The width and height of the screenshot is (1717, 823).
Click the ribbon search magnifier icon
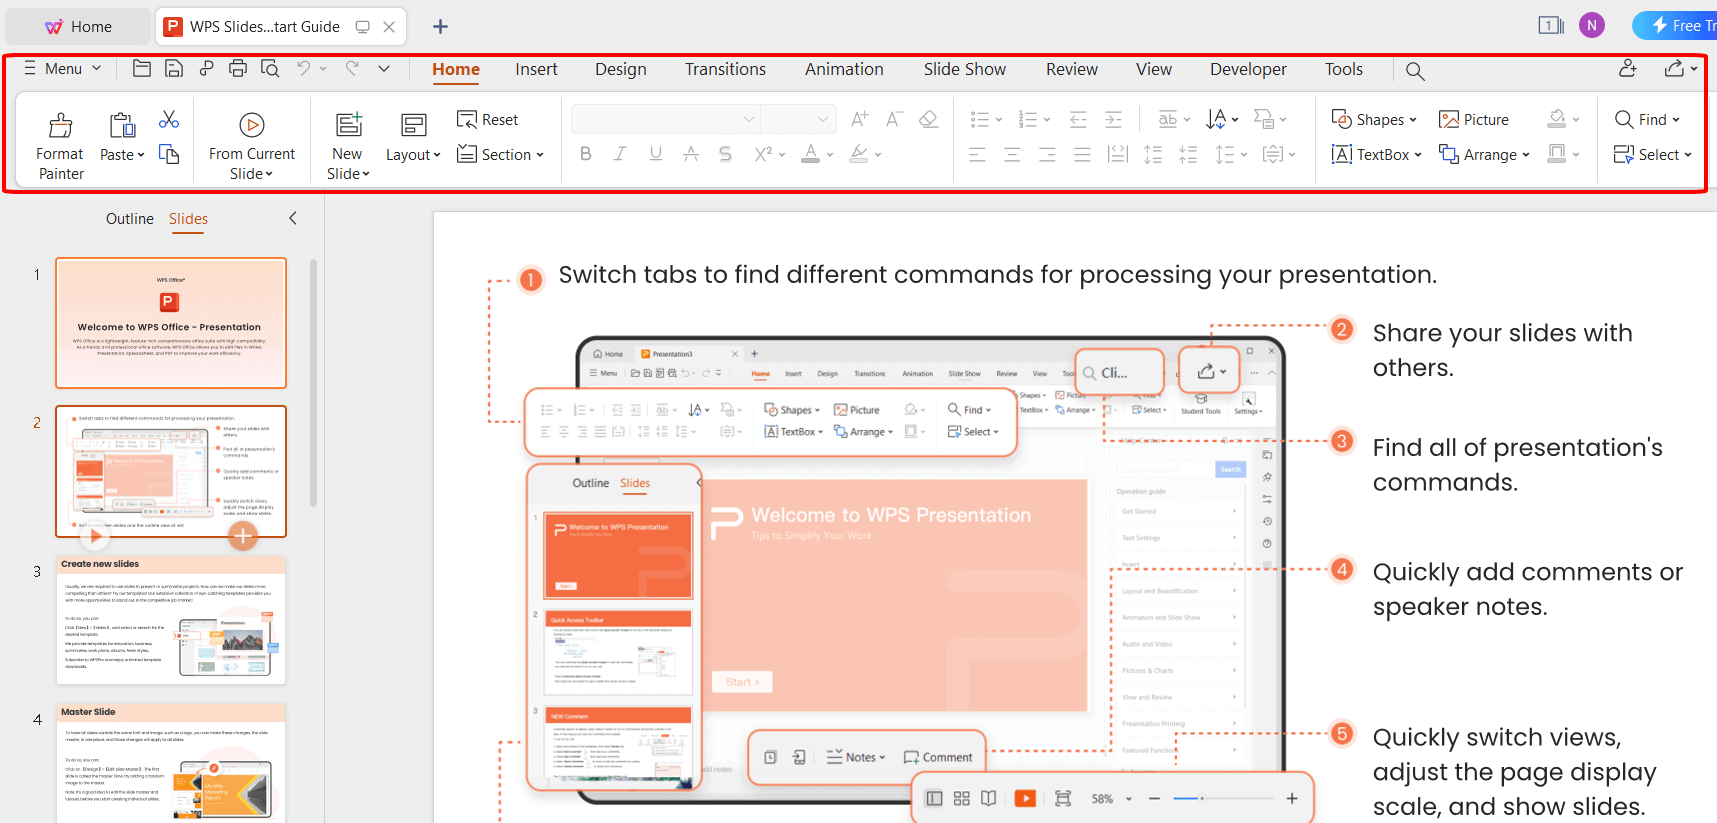[1415, 70]
